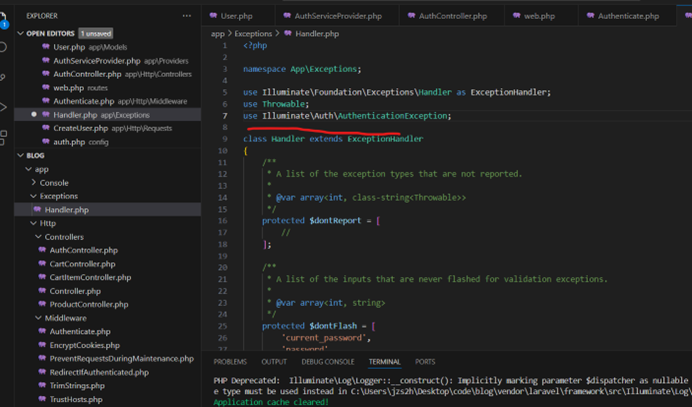The image size is (692, 407).
Task: Open ProductController.php in file tree
Action: click(x=108, y=305)
